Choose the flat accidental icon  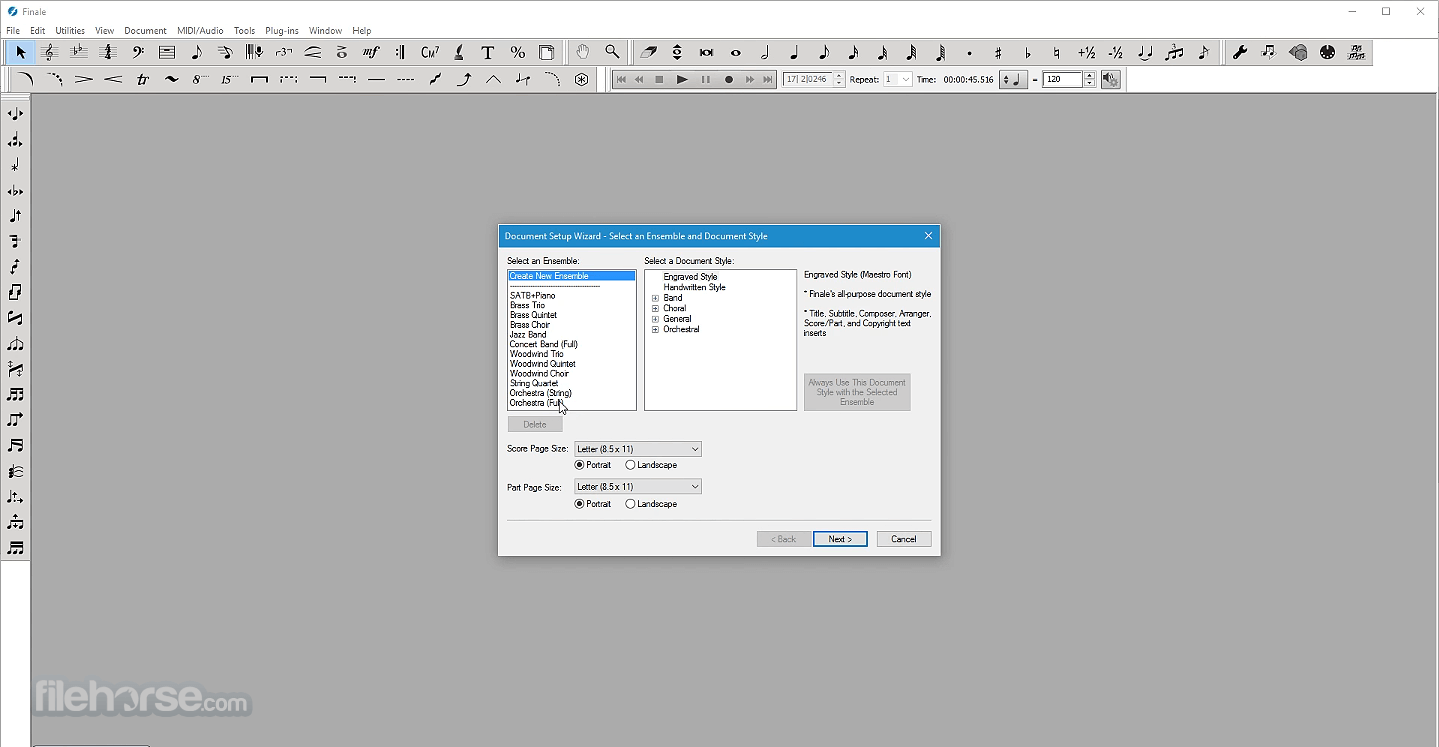(x=1027, y=52)
